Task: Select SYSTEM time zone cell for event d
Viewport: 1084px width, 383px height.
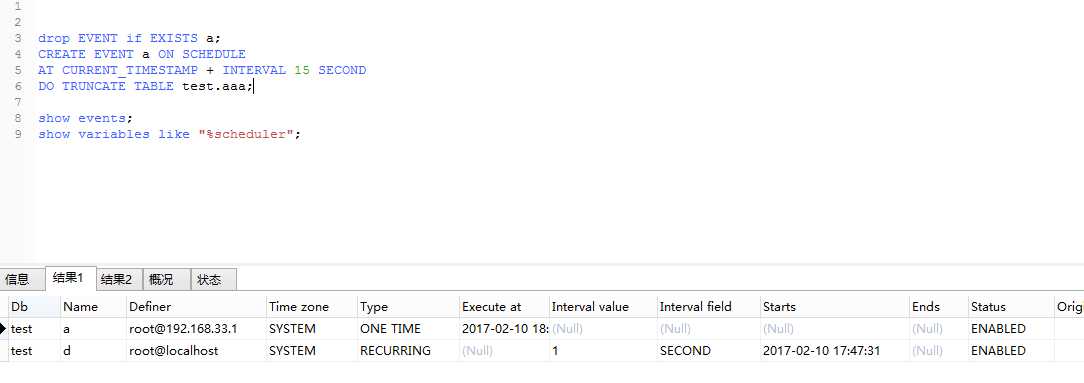Action: pyautogui.click(x=312, y=351)
